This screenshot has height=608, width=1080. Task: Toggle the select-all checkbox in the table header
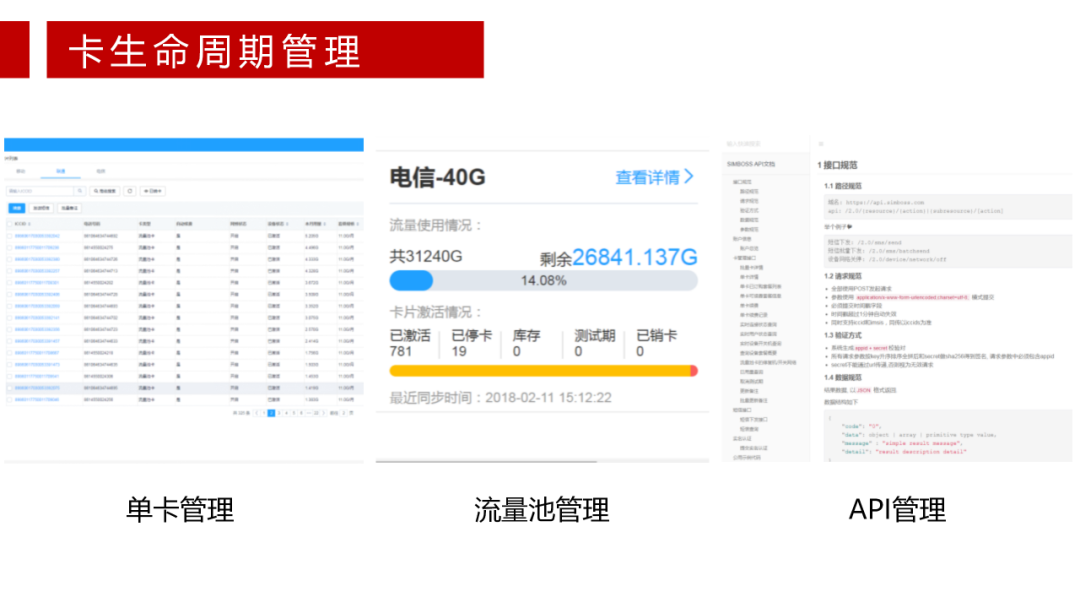pyautogui.click(x=9, y=222)
